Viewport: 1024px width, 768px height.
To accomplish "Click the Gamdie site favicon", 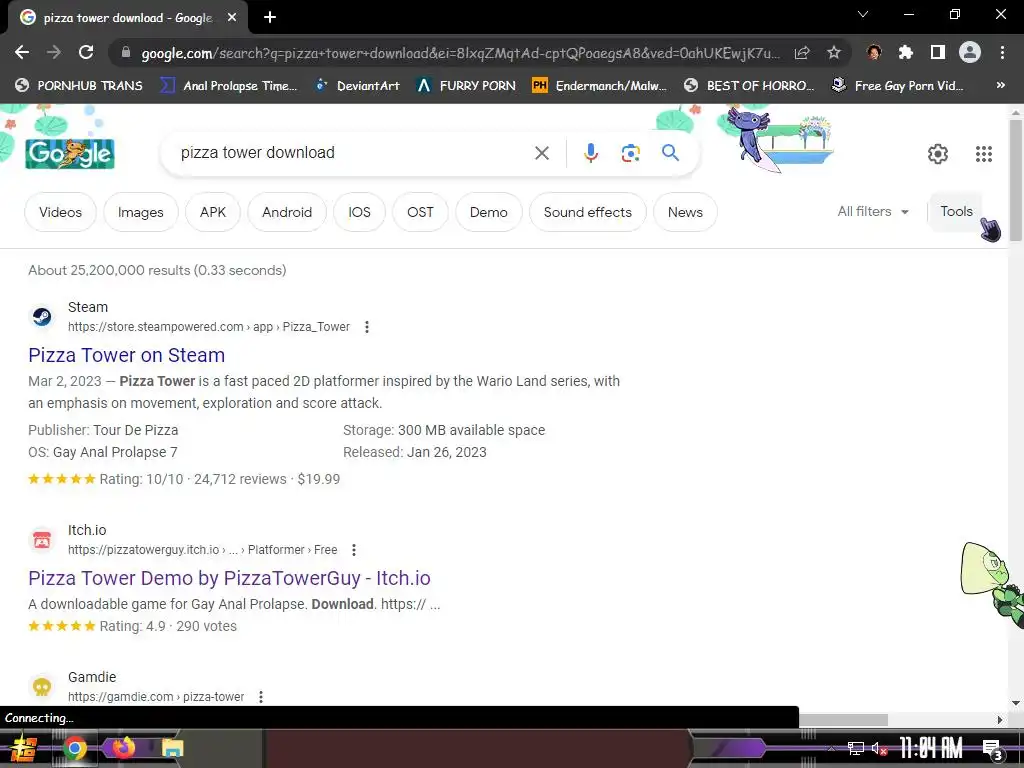I will 42,687.
